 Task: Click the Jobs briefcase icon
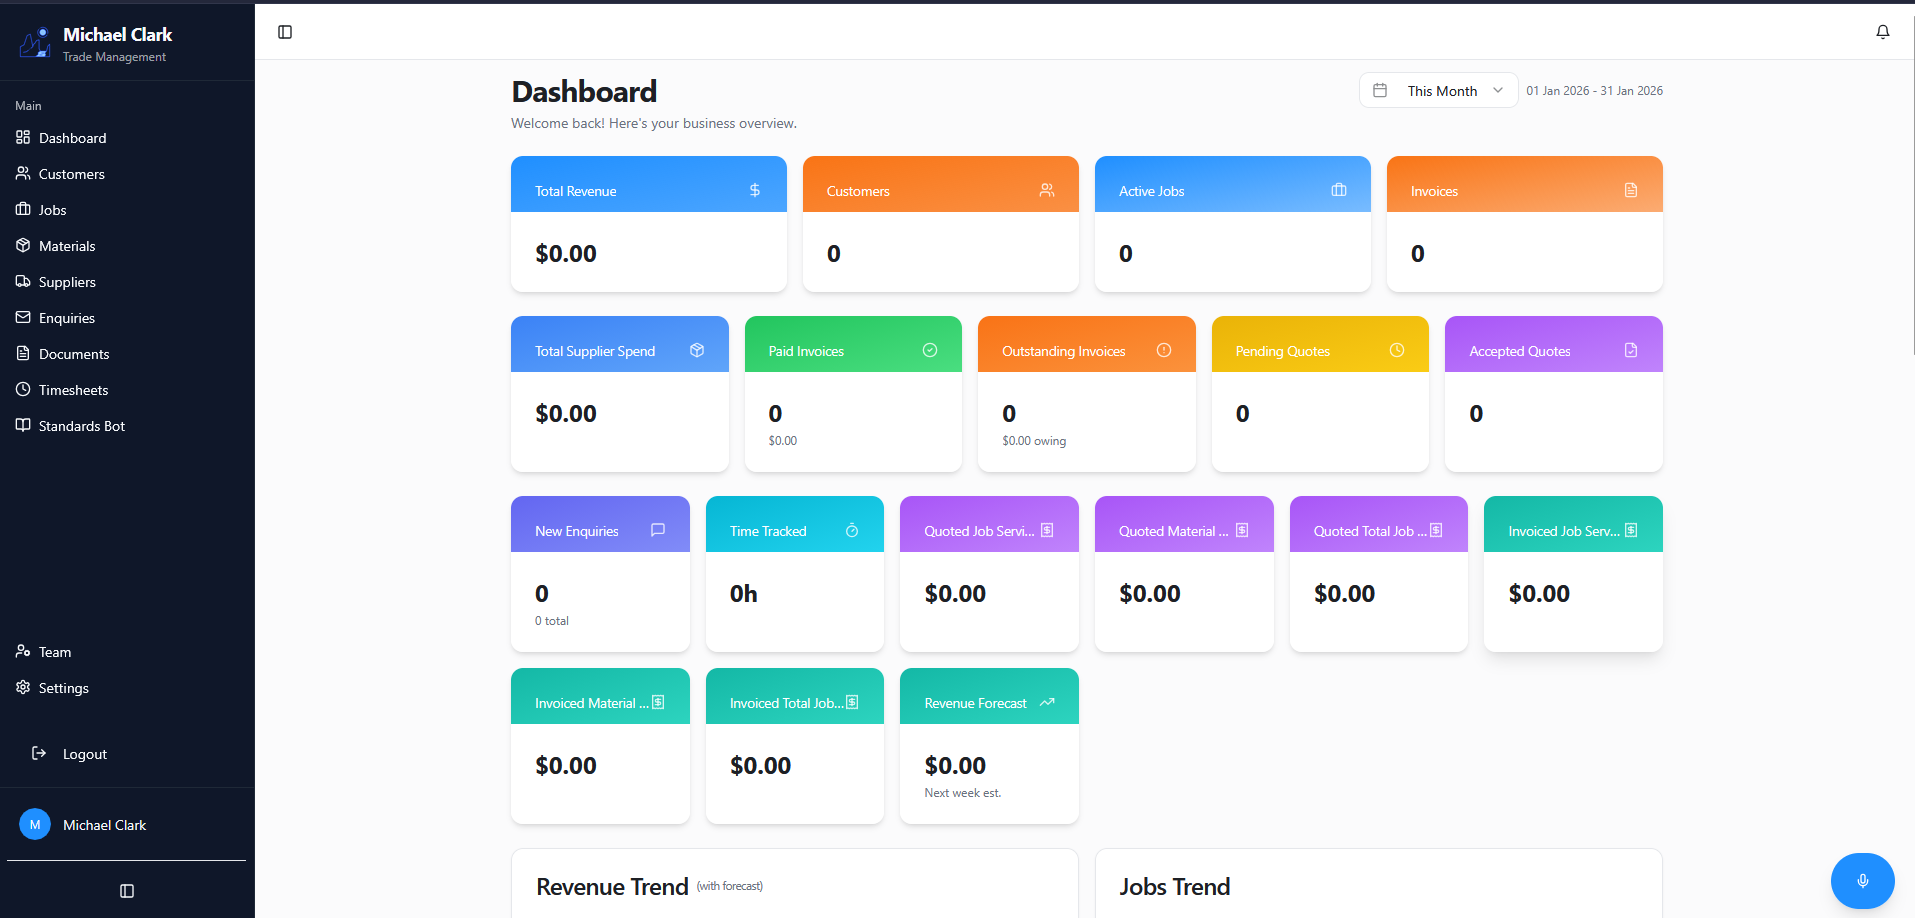pyautogui.click(x=22, y=209)
